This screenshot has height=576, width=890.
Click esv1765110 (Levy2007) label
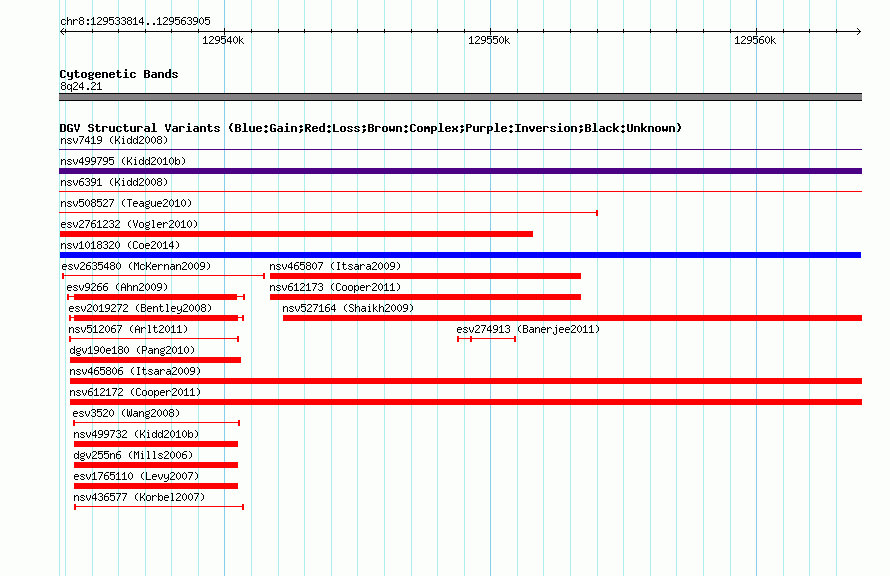[136, 476]
